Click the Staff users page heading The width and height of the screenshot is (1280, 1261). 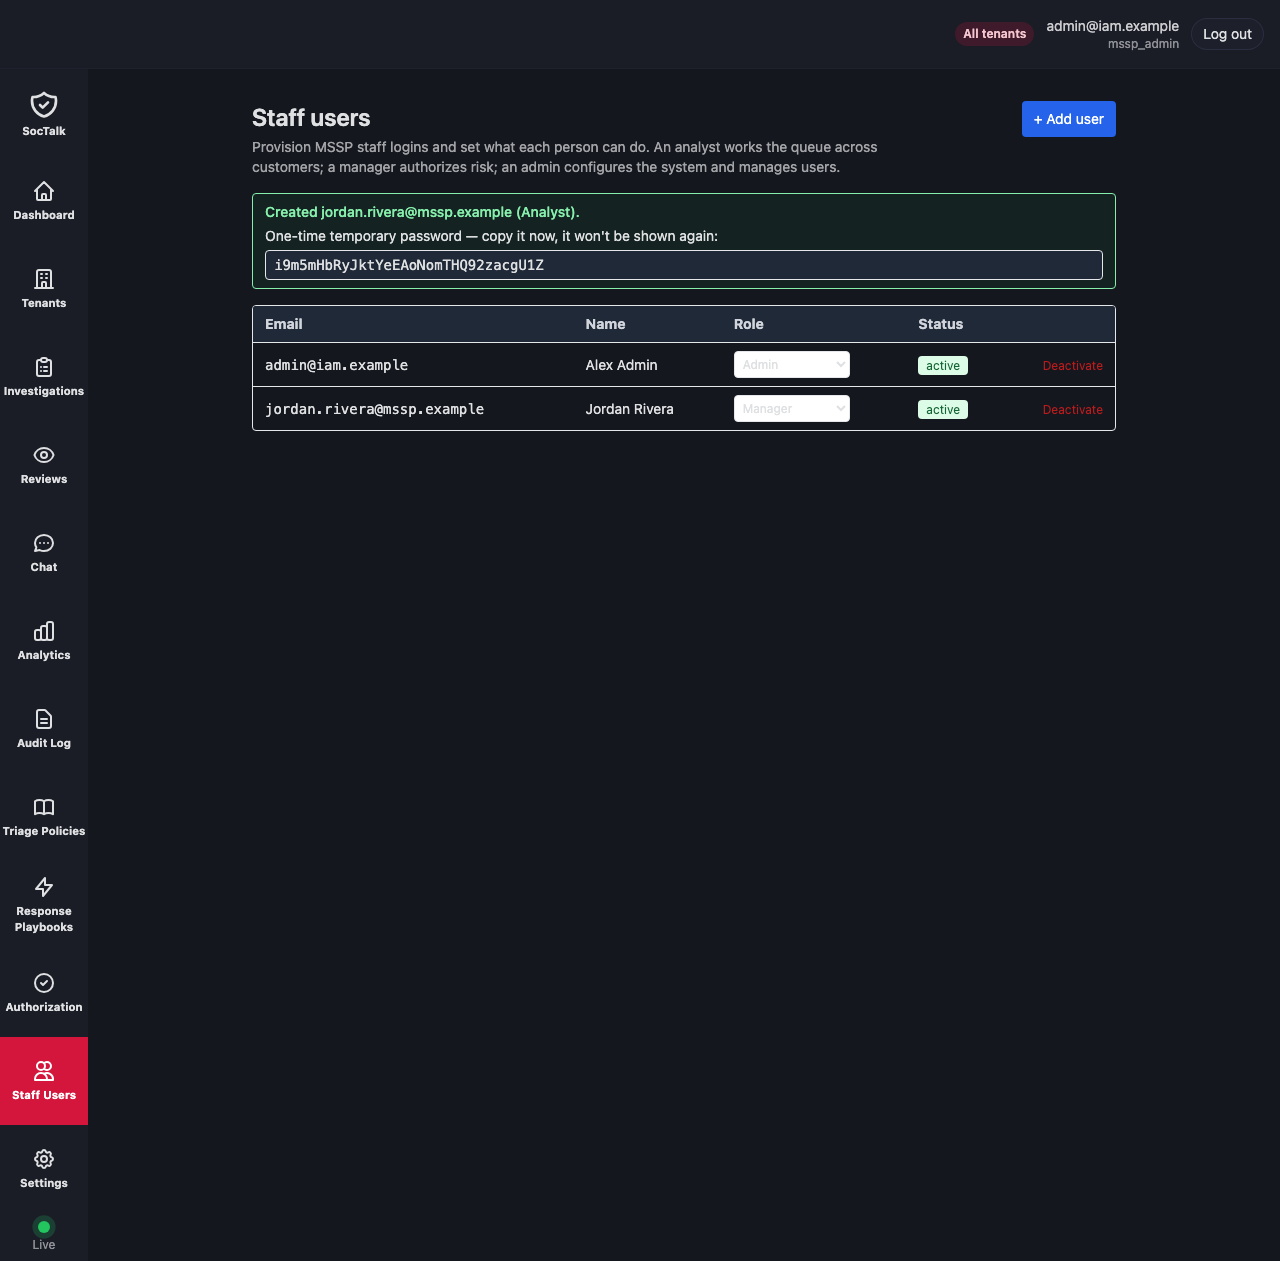311,118
